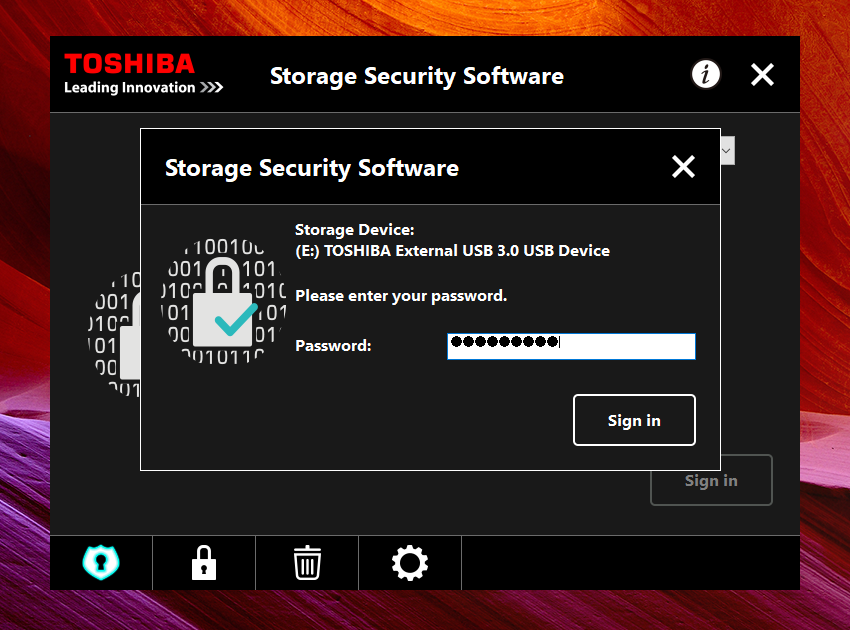The width and height of the screenshot is (850, 630).
Task: Expand the device dropdown behind the dialog
Action: pos(727,151)
